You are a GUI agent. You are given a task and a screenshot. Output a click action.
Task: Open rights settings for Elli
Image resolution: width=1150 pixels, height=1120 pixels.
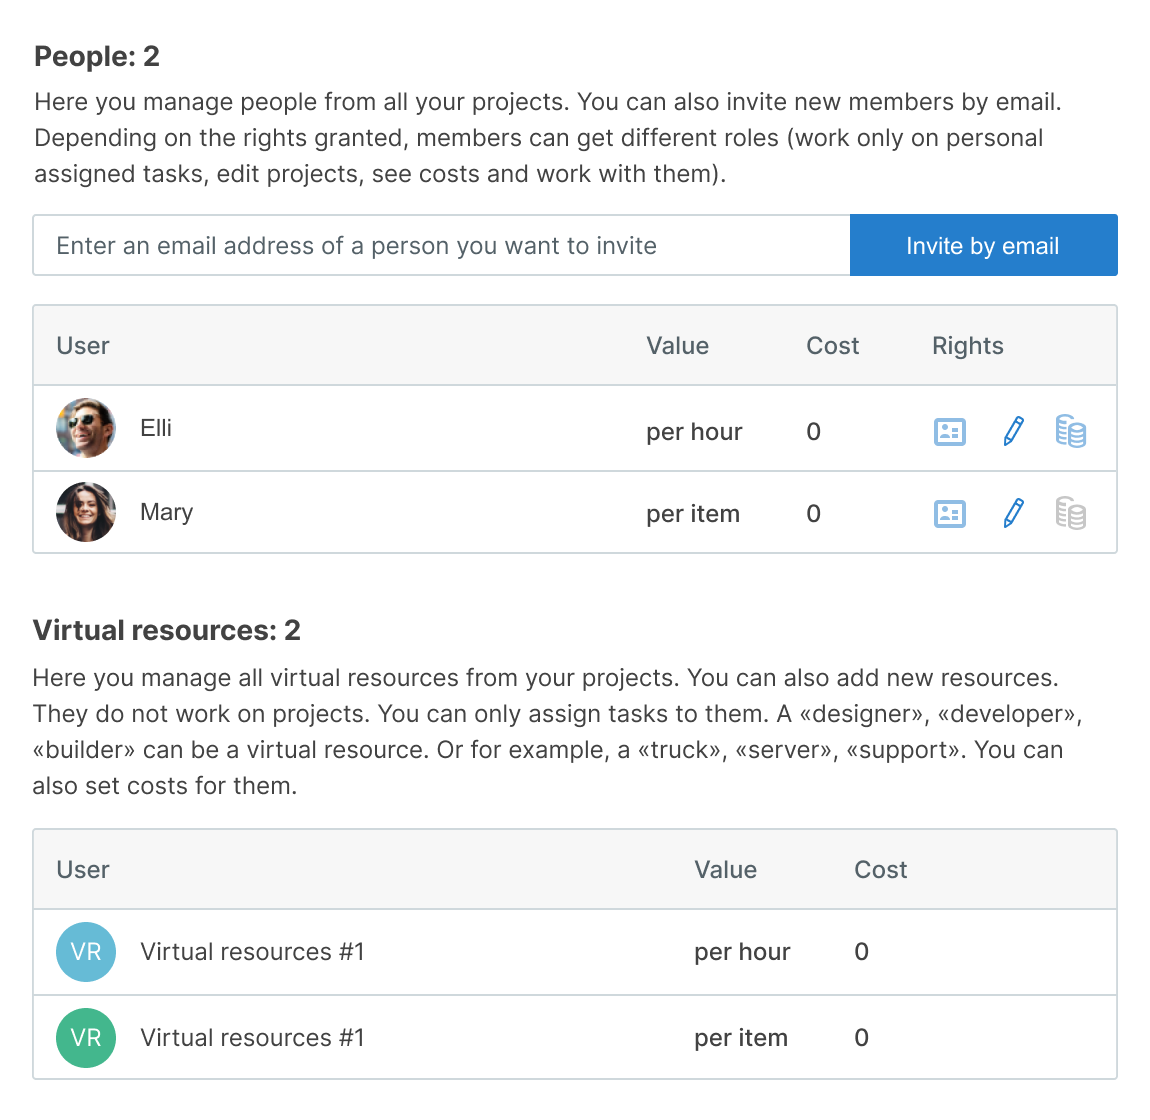949,431
